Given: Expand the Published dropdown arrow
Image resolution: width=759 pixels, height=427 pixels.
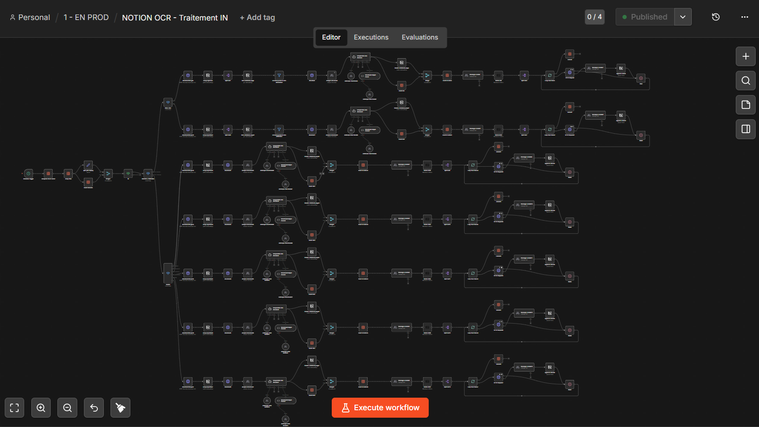Looking at the screenshot, I should click(x=683, y=17).
